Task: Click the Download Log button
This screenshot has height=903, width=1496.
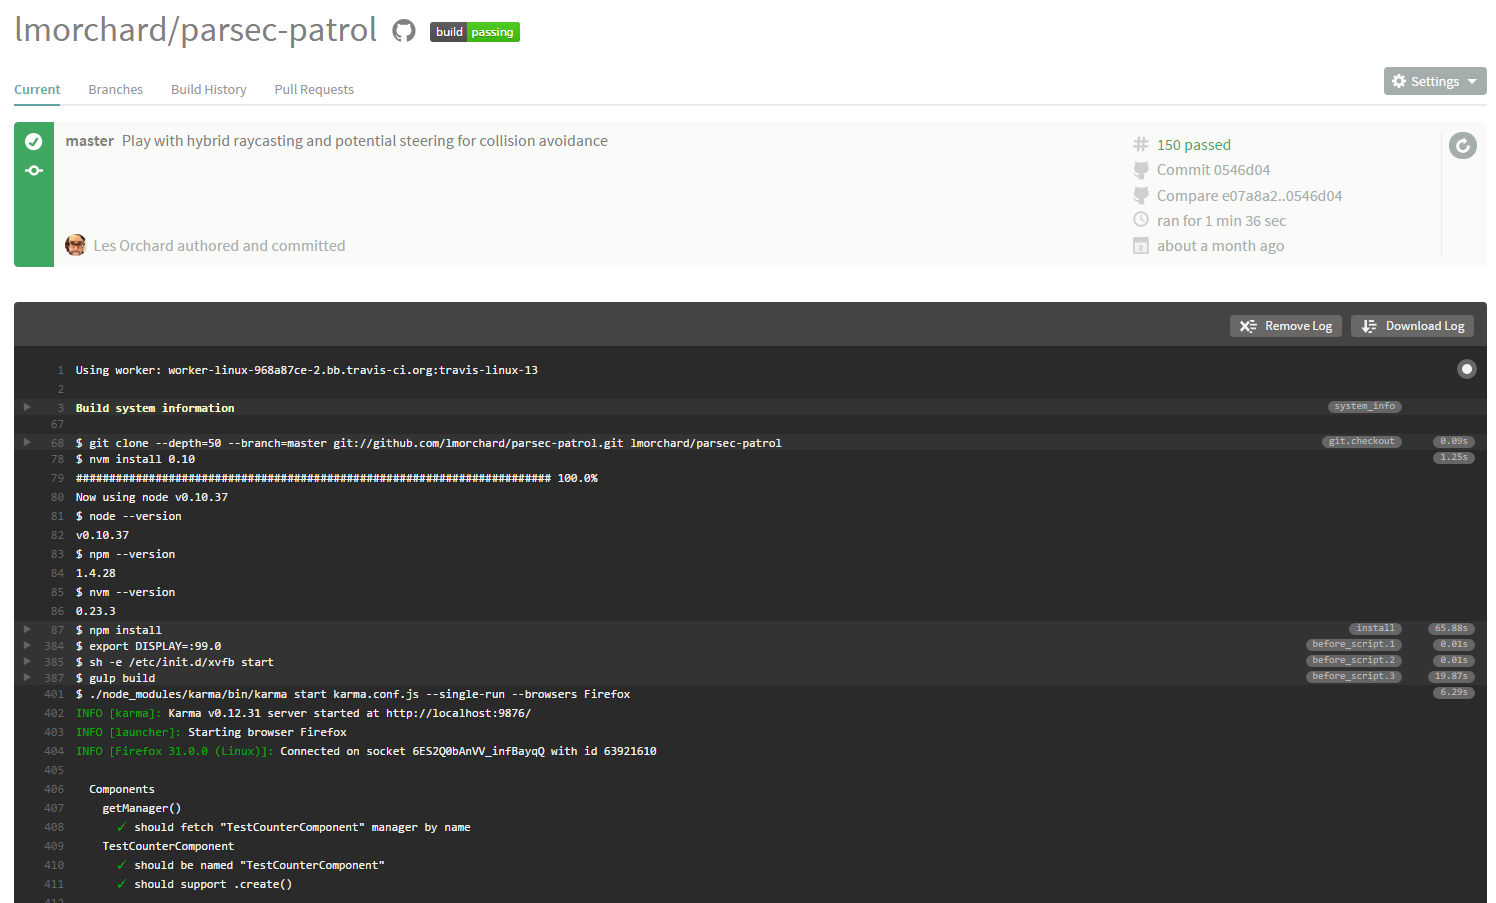Action: coord(1412,326)
